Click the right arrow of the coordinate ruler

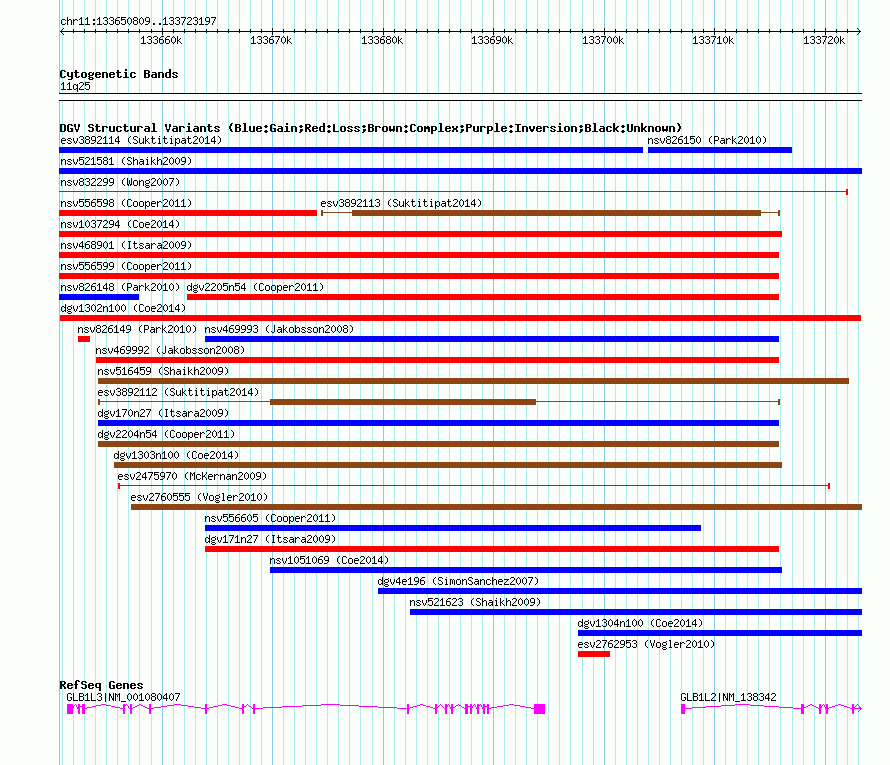point(859,31)
